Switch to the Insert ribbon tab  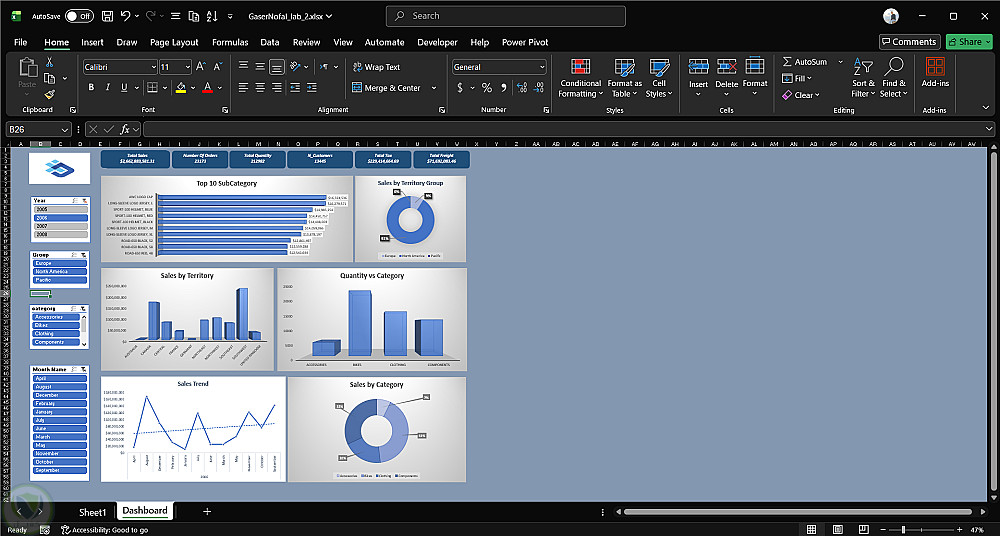pyautogui.click(x=92, y=42)
